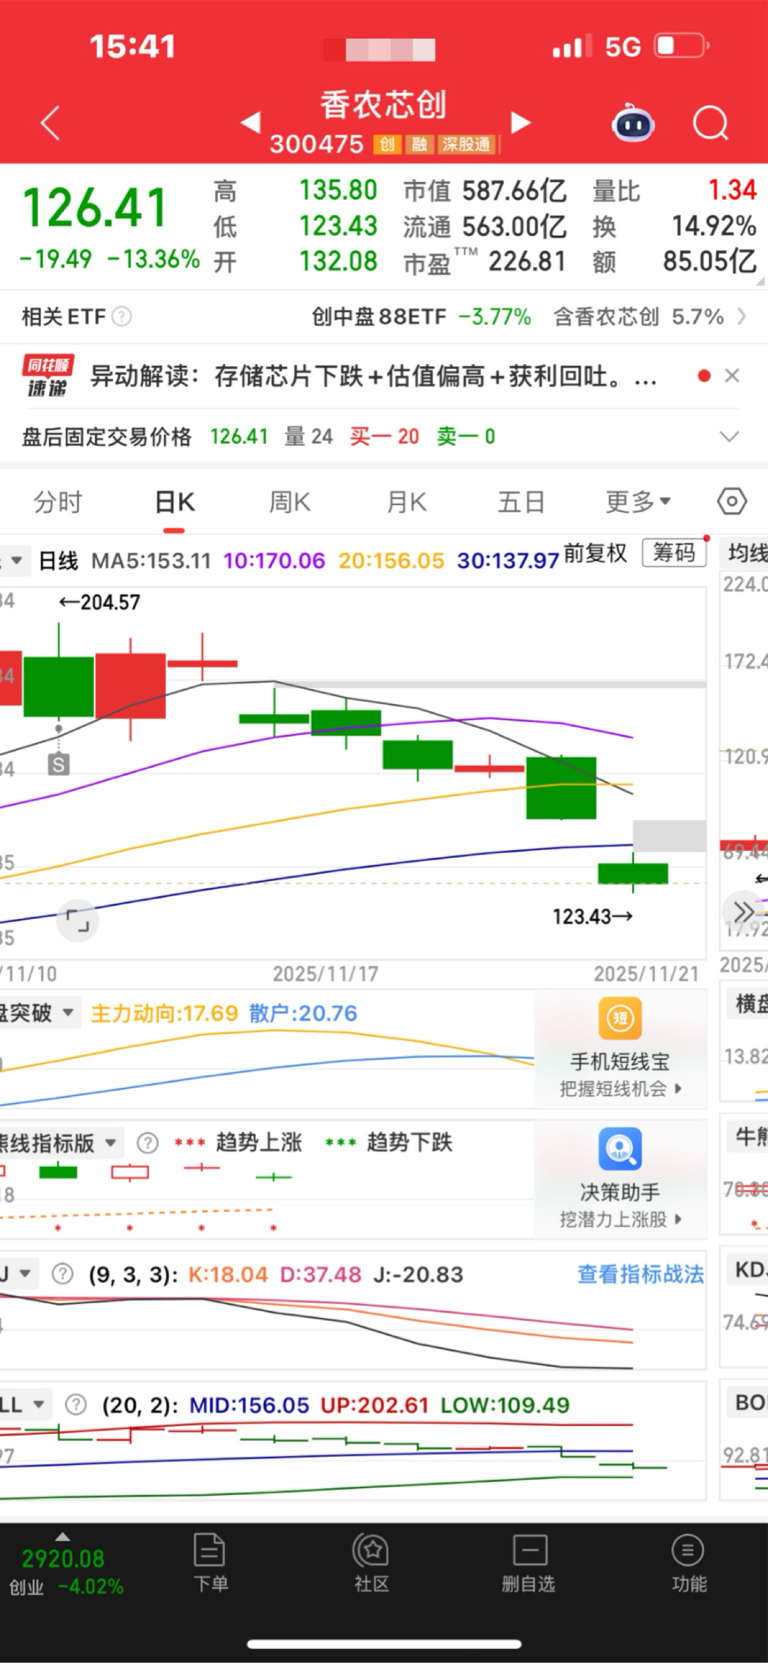Tap the 204.57 high price label

(99, 602)
